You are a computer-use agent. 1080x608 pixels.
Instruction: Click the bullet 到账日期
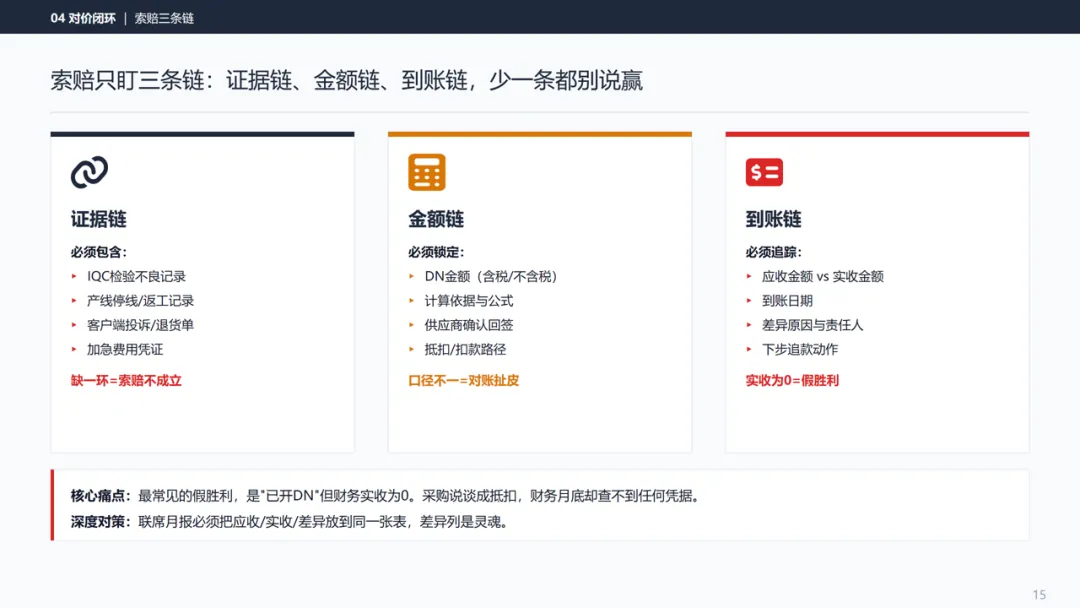click(x=787, y=301)
